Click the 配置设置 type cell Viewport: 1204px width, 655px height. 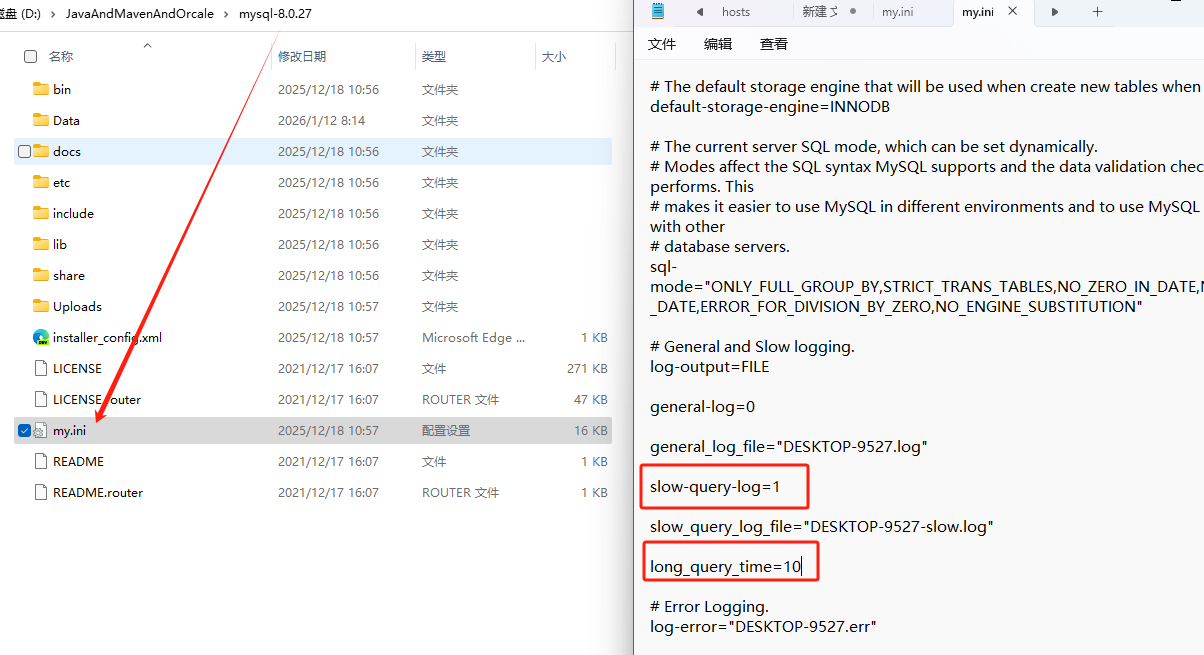[446, 430]
